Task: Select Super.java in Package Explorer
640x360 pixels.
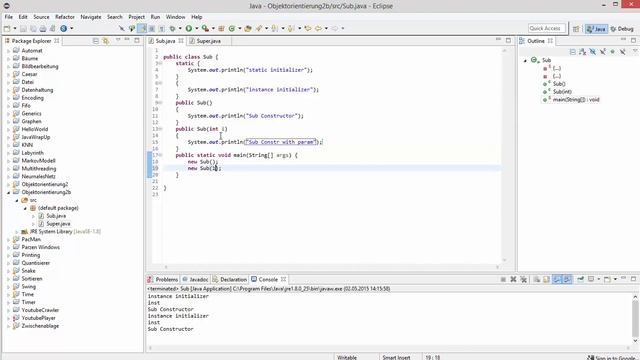Action: [x=58, y=224]
